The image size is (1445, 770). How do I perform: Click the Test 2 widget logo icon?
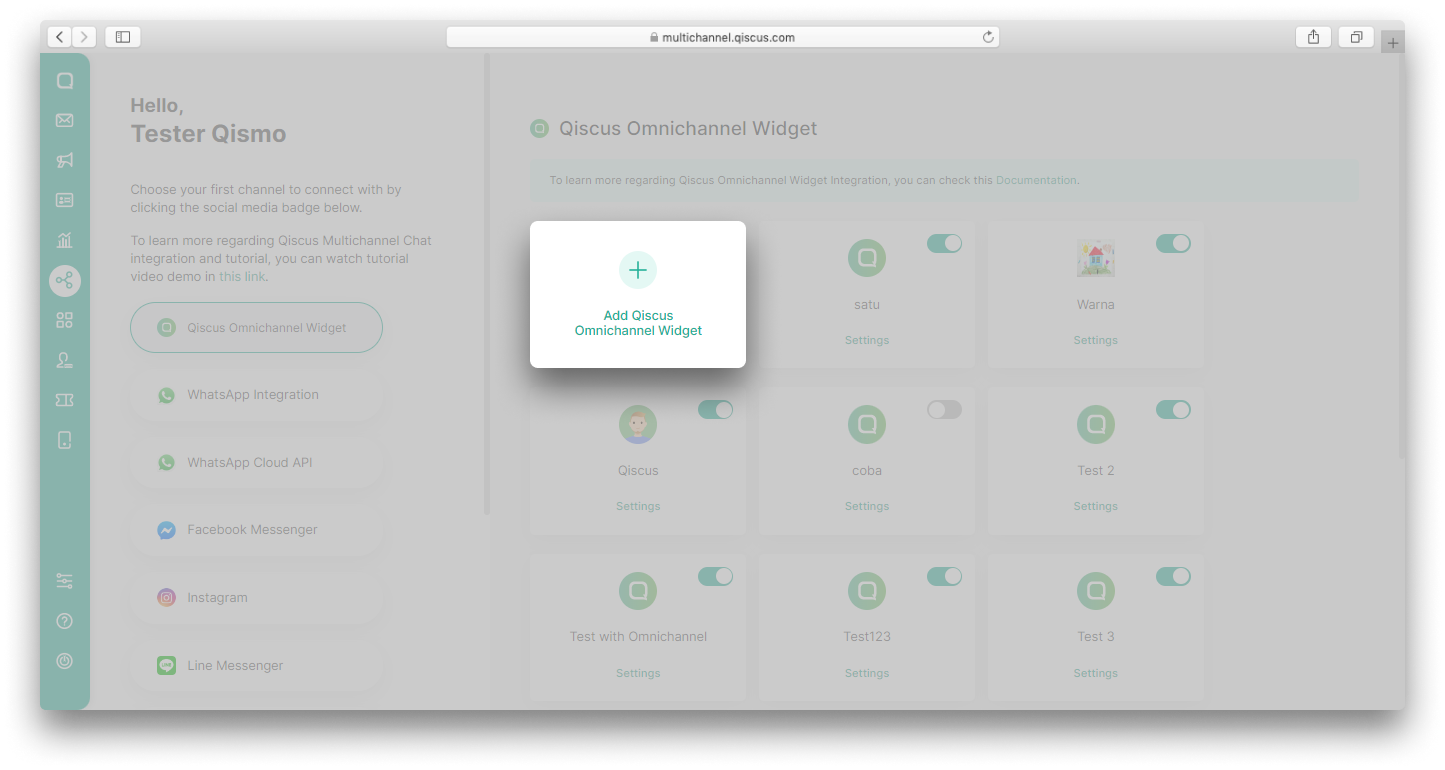1096,424
